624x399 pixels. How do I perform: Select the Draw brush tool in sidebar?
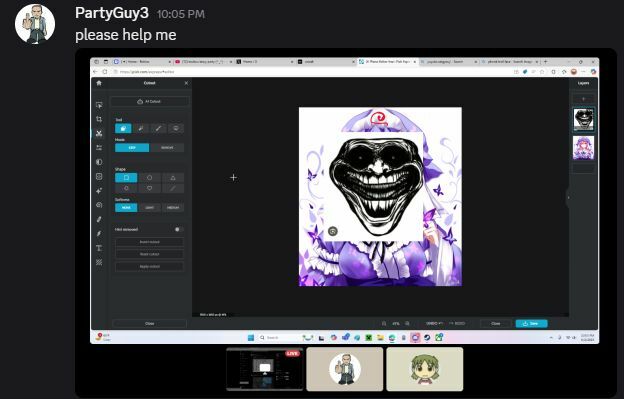click(x=99, y=219)
